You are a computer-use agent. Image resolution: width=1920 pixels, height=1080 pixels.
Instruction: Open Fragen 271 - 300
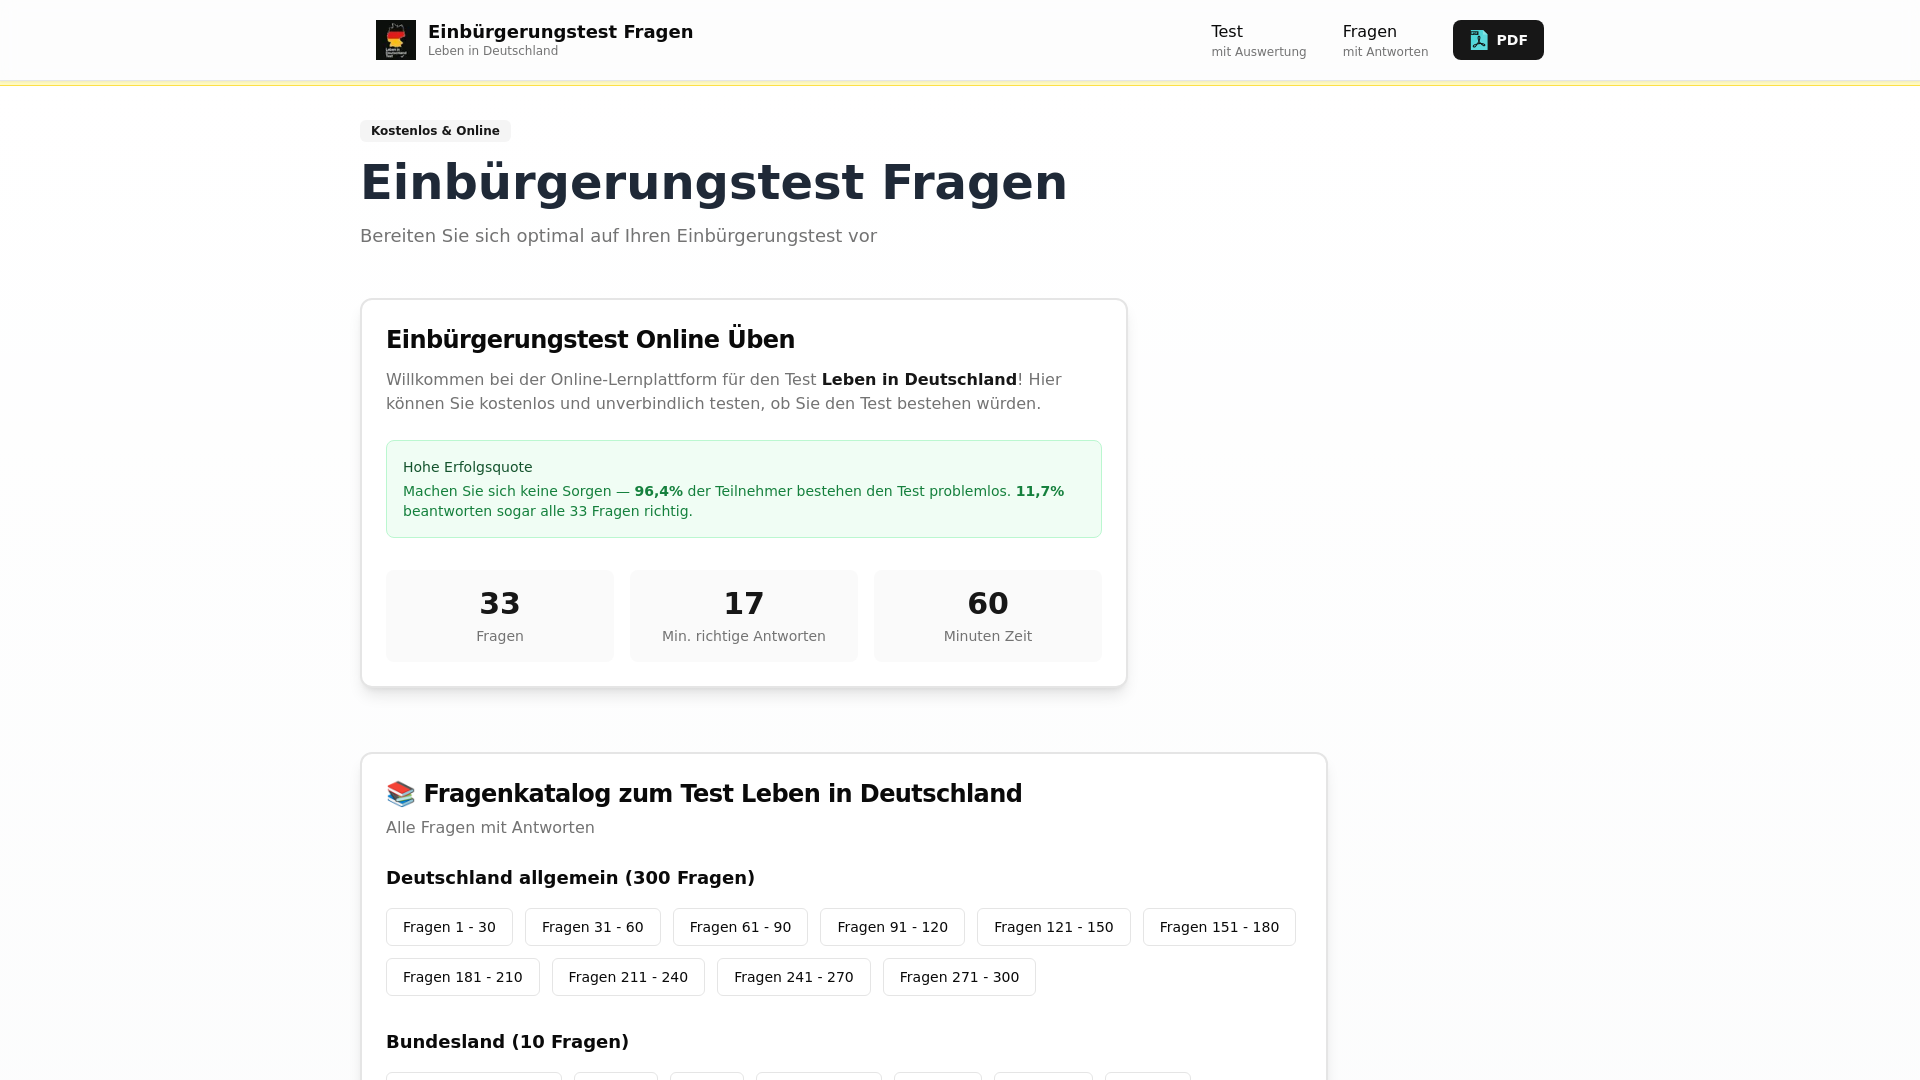tap(959, 977)
